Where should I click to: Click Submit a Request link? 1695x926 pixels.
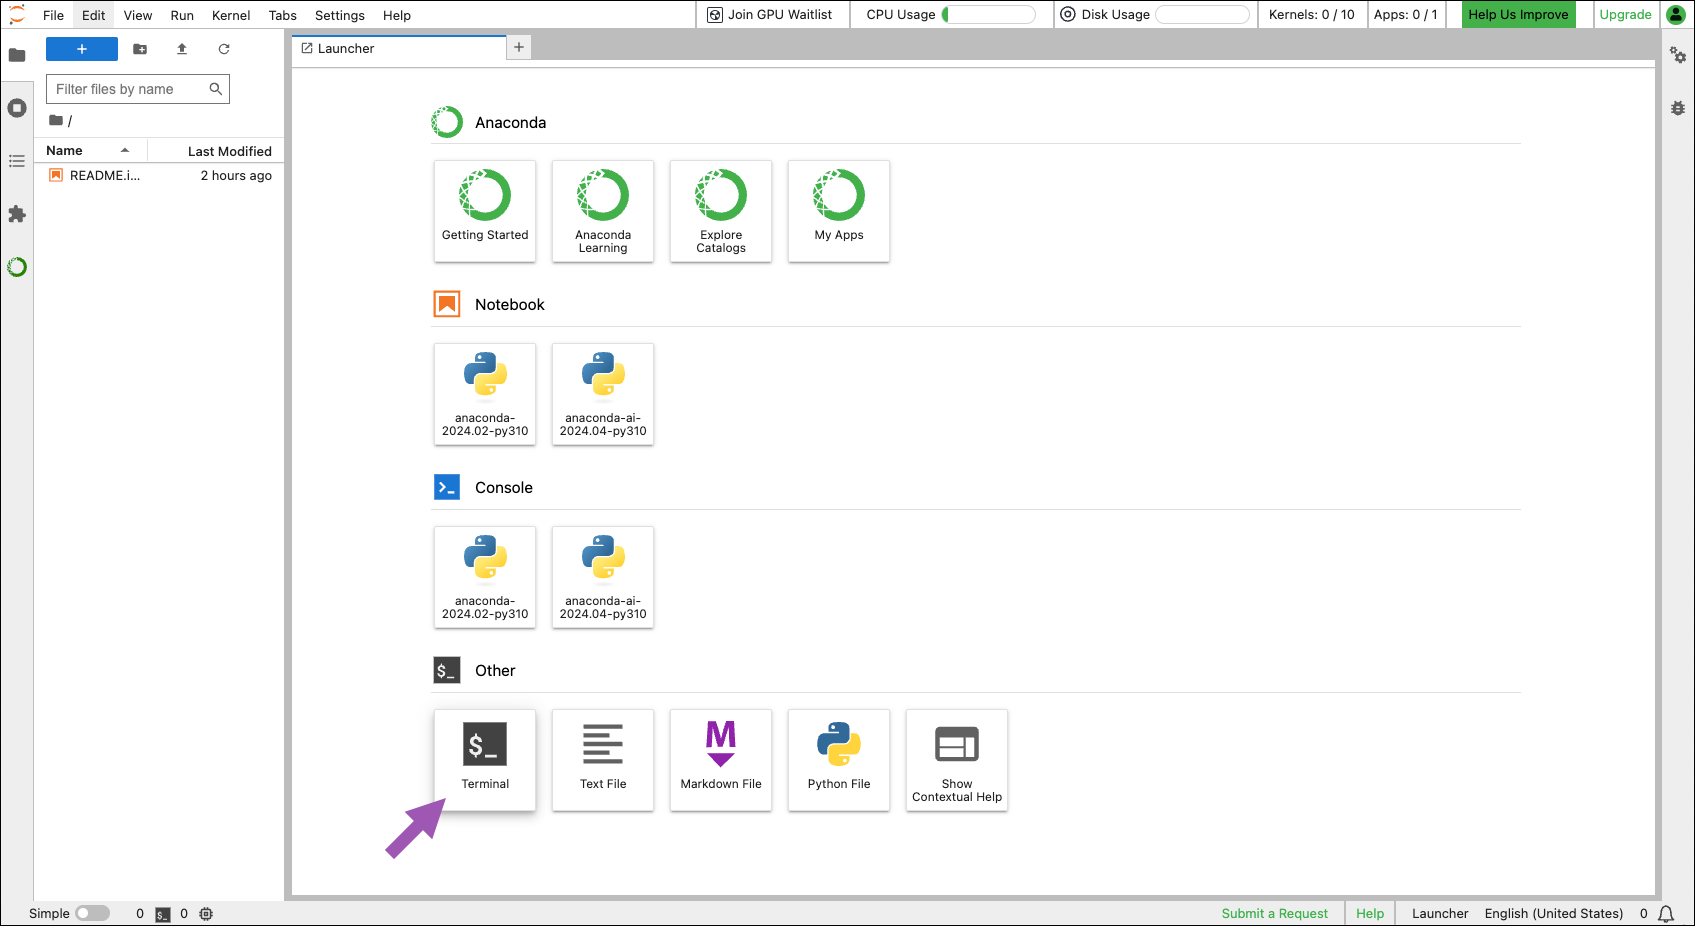(x=1274, y=913)
